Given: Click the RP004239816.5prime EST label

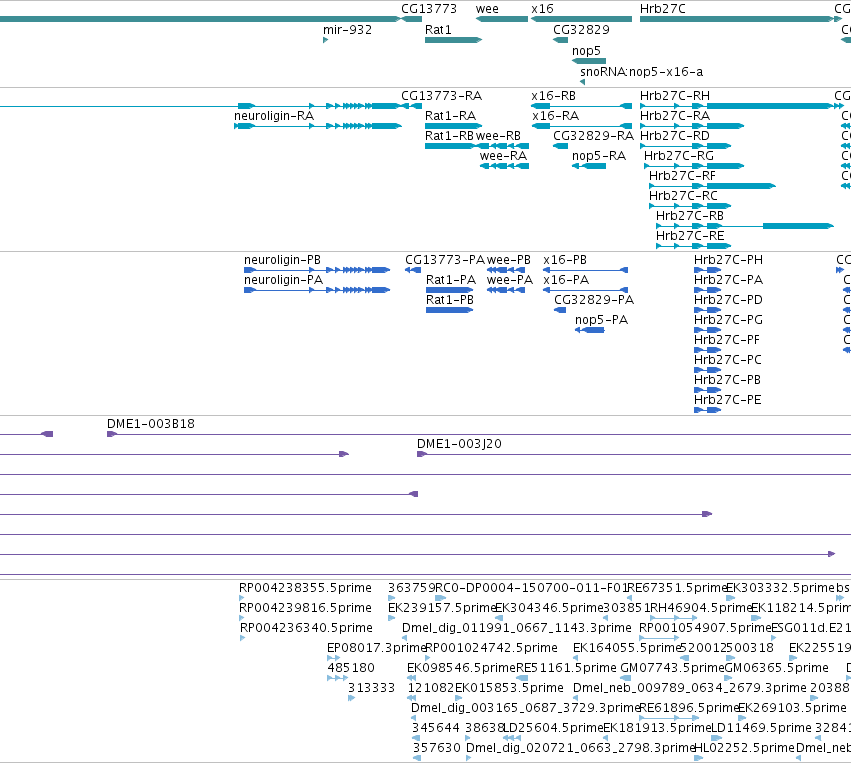Looking at the screenshot, I should (305, 608).
